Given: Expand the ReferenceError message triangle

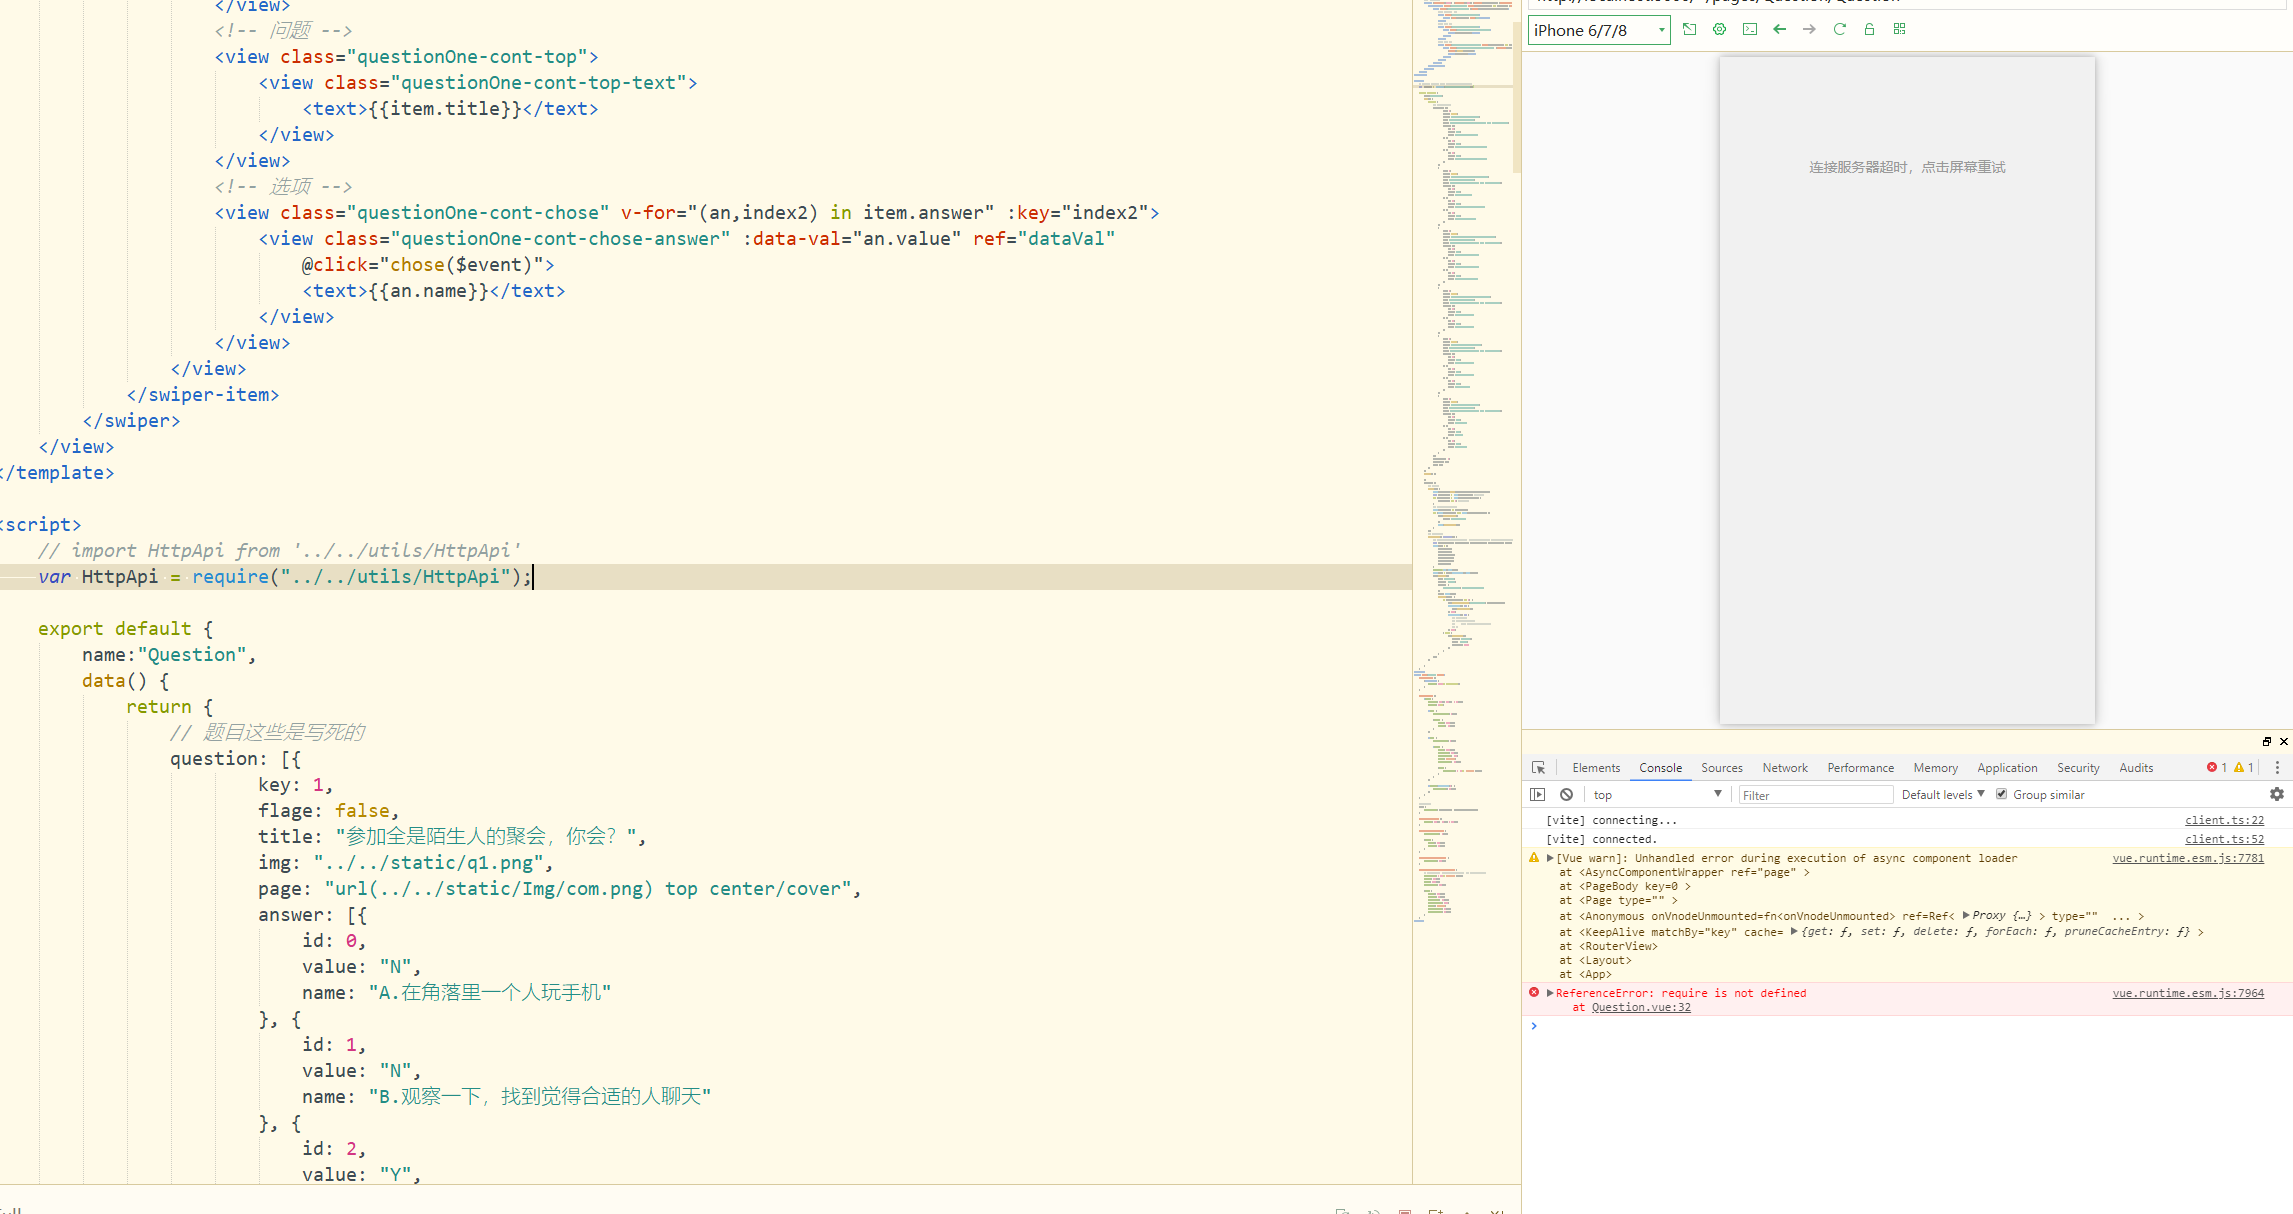Looking at the screenshot, I should pos(1550,993).
